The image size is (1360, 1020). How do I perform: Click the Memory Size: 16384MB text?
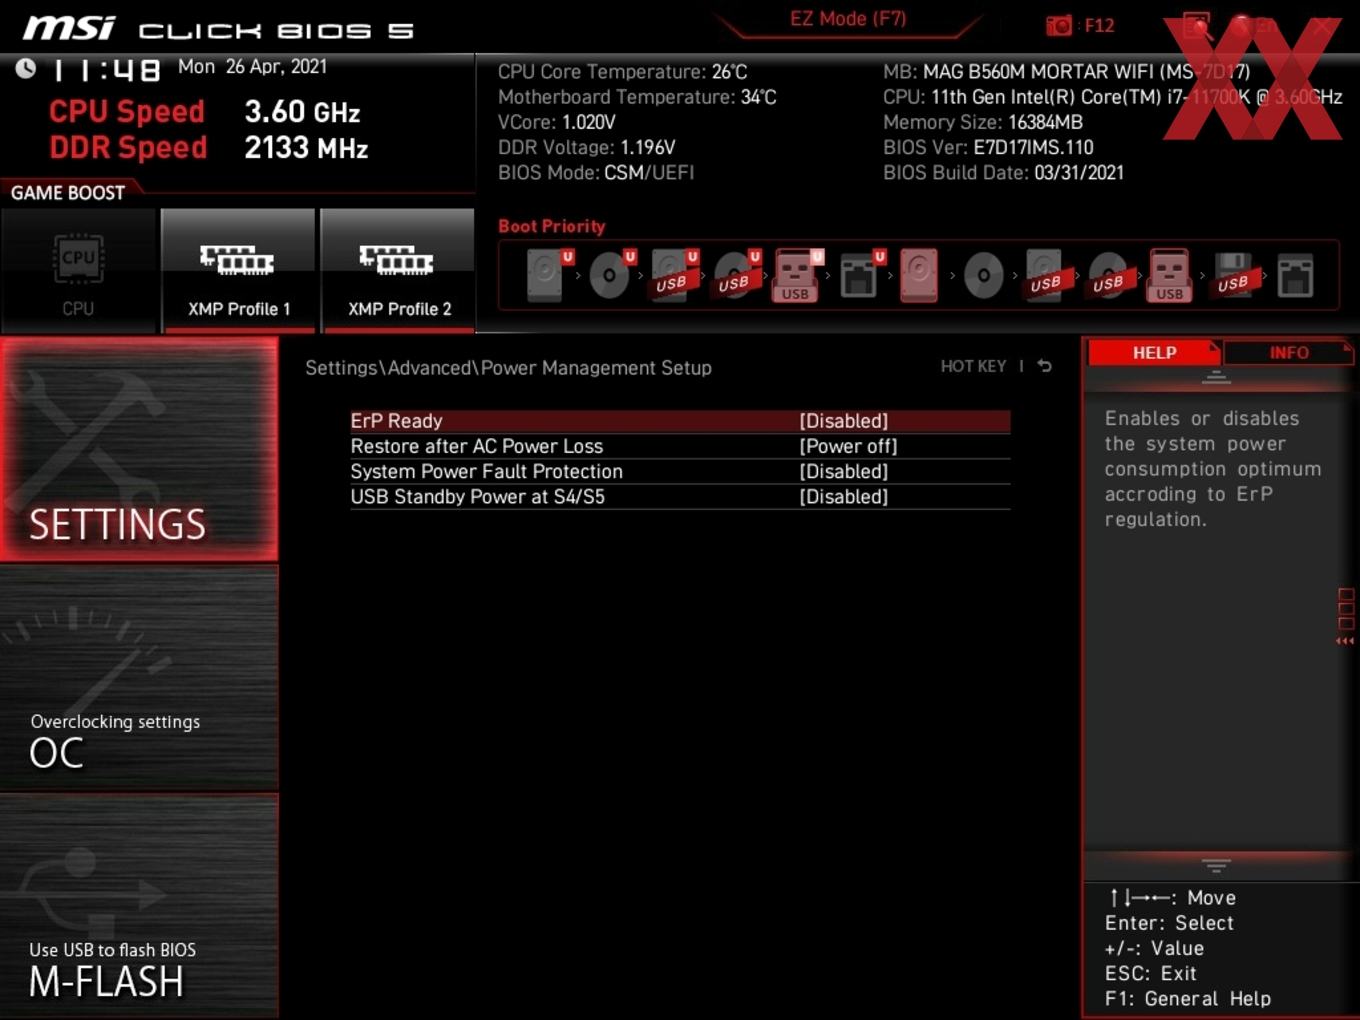983,122
